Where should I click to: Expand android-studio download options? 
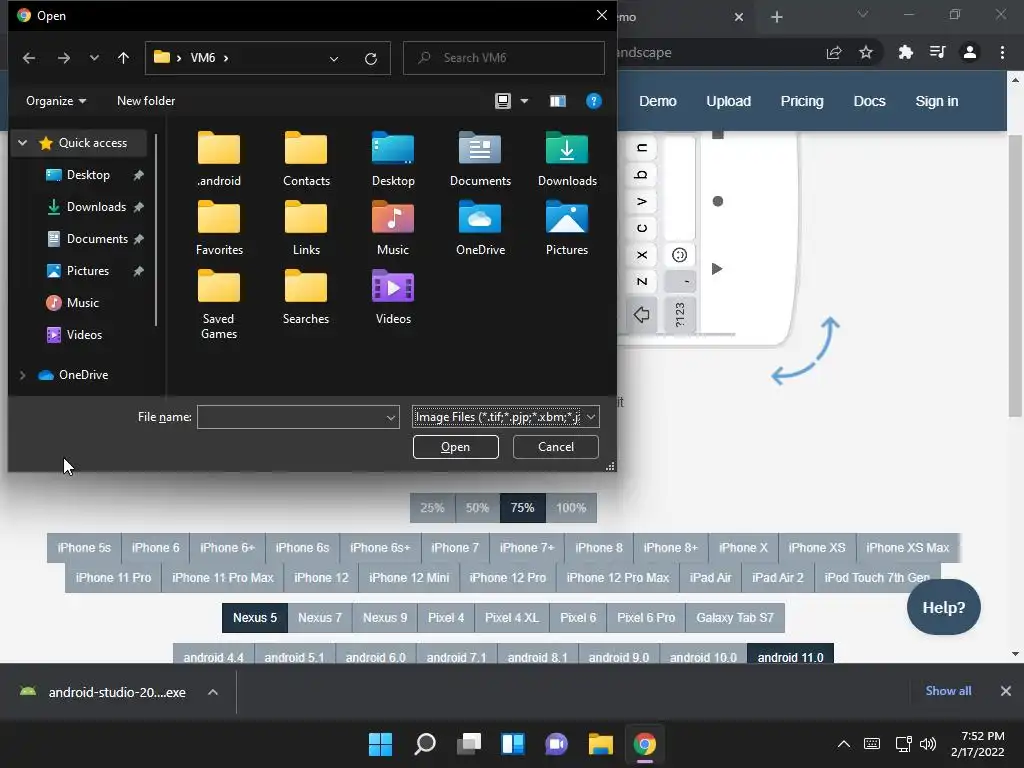[x=213, y=692]
